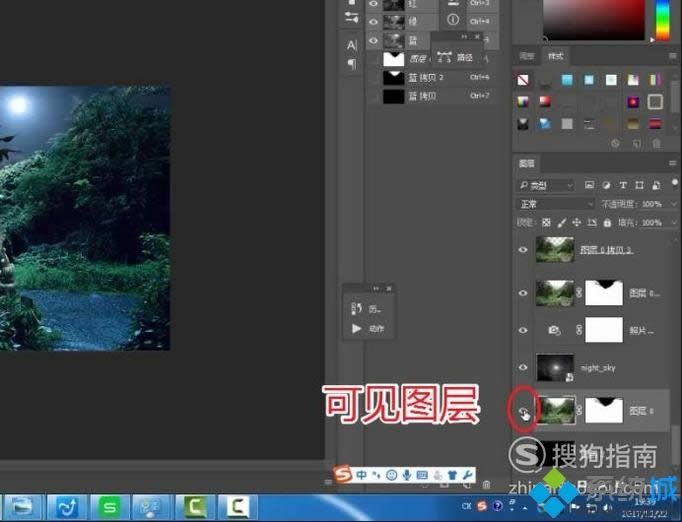Toggle visibility of blue (蓝) channel

tap(373, 40)
